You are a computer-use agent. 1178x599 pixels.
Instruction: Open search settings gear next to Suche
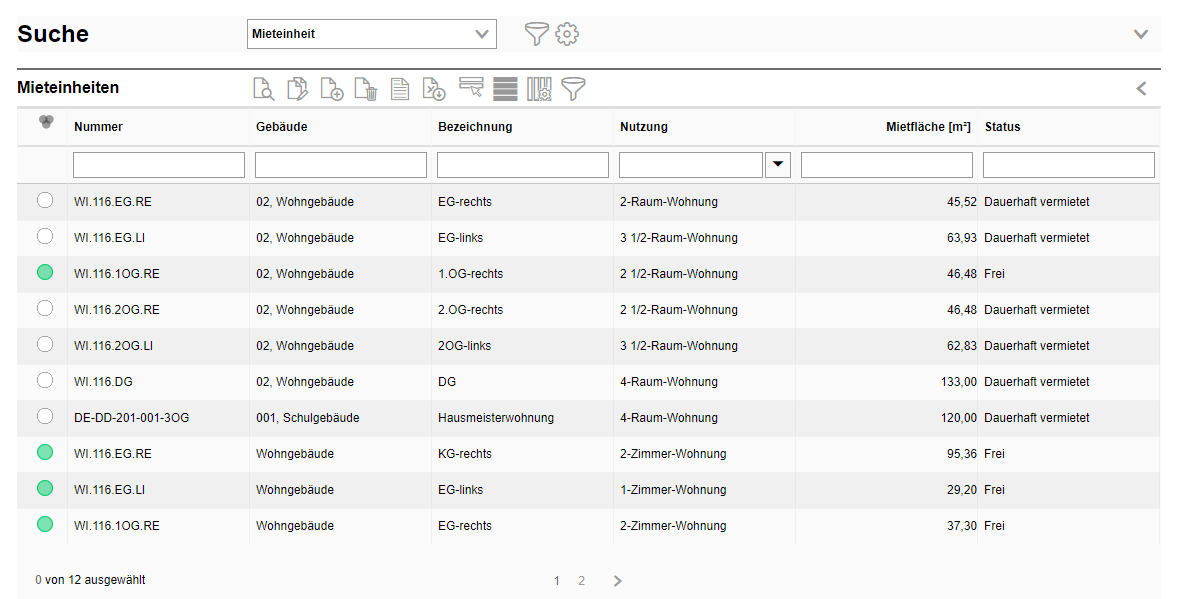567,34
